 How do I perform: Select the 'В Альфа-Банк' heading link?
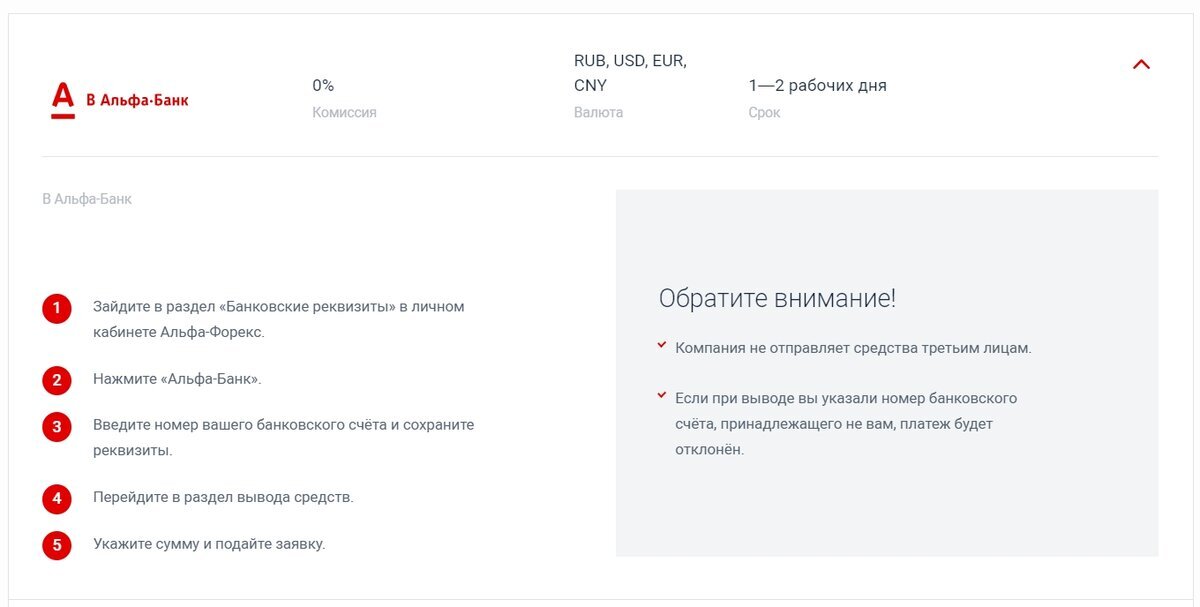[137, 98]
